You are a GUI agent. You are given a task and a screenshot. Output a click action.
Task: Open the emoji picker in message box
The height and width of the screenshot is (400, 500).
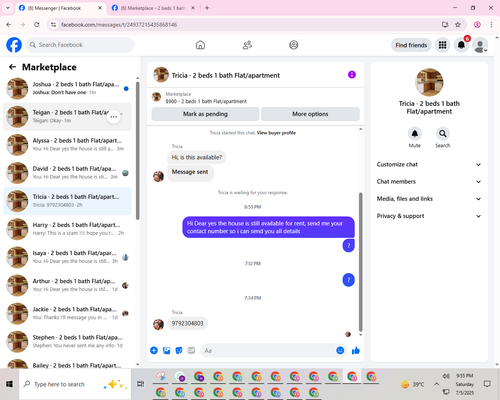coord(340,350)
